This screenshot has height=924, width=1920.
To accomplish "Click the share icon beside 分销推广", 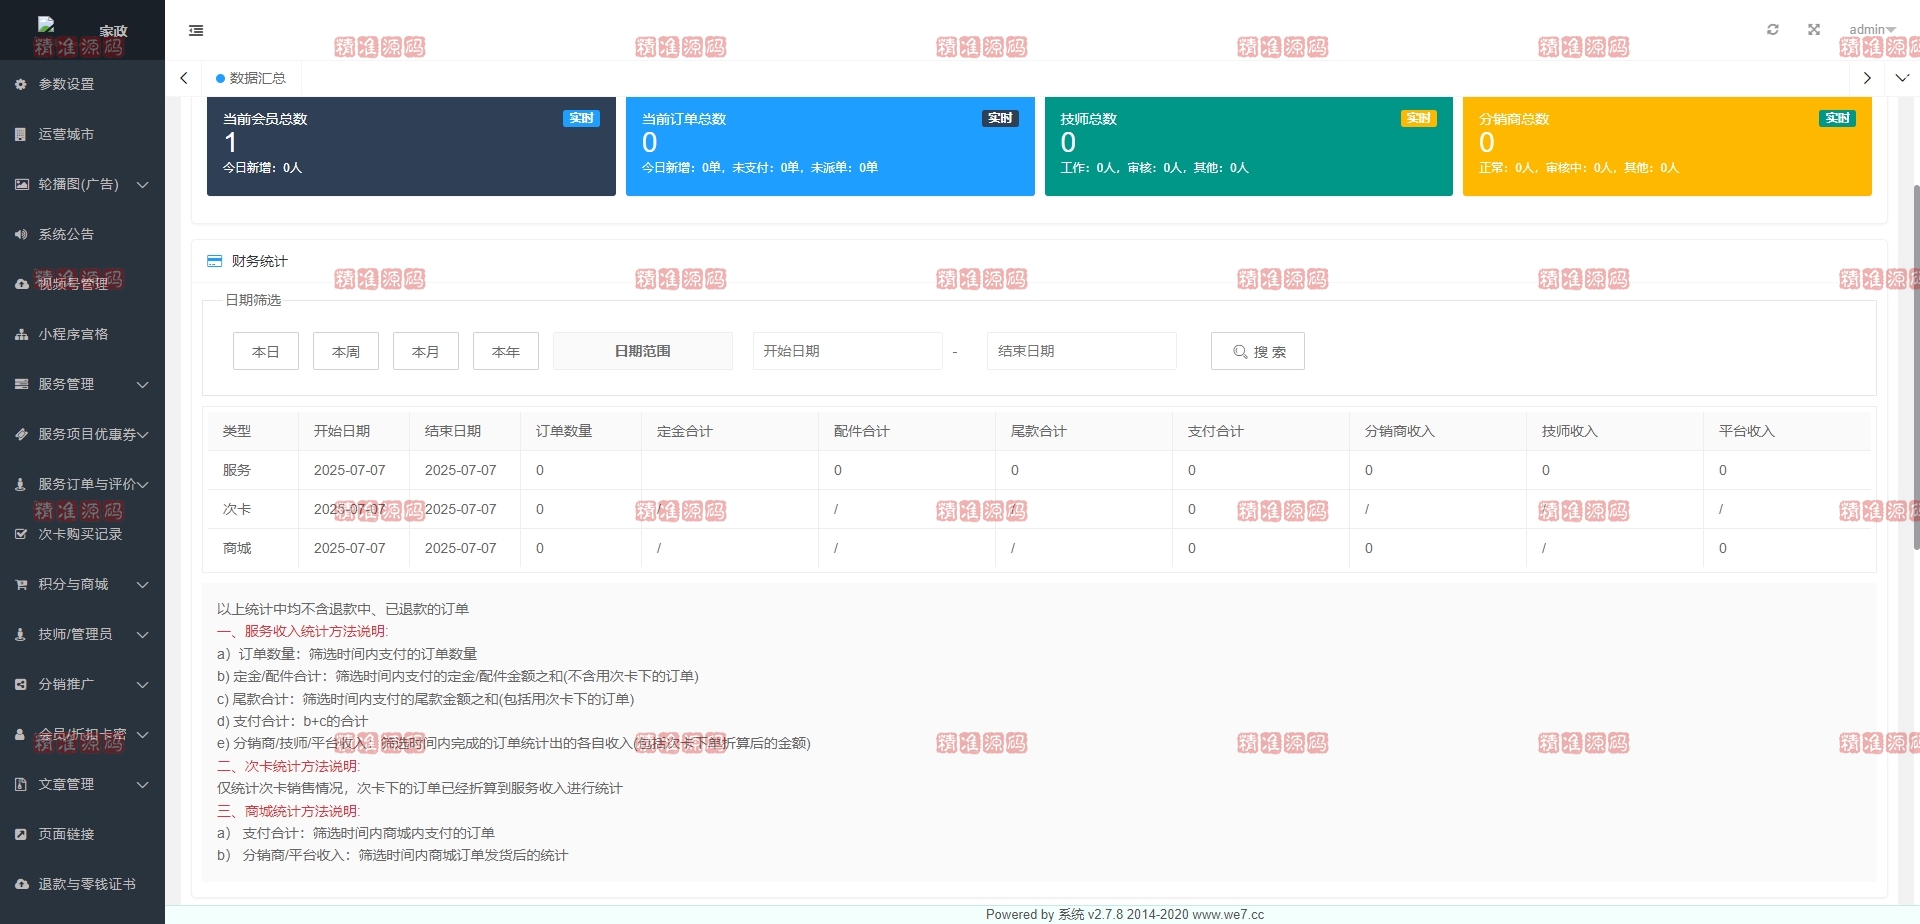I will [21, 684].
